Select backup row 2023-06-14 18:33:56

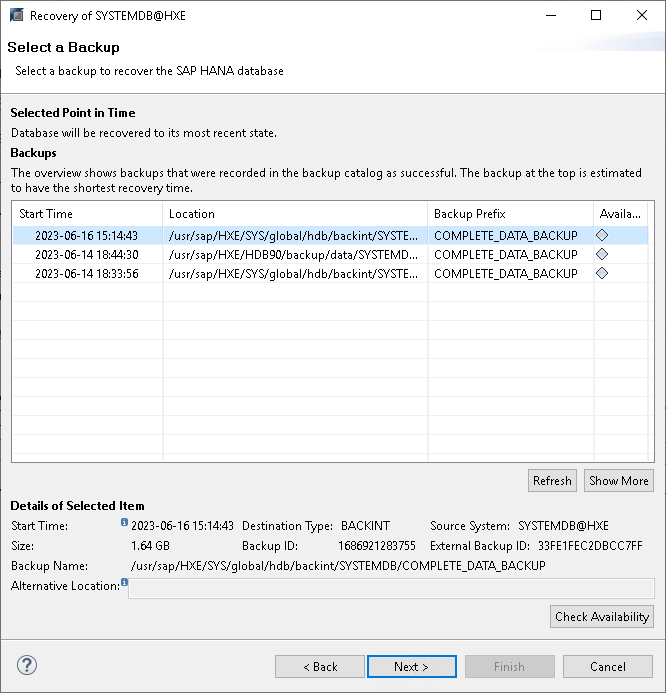(x=331, y=274)
